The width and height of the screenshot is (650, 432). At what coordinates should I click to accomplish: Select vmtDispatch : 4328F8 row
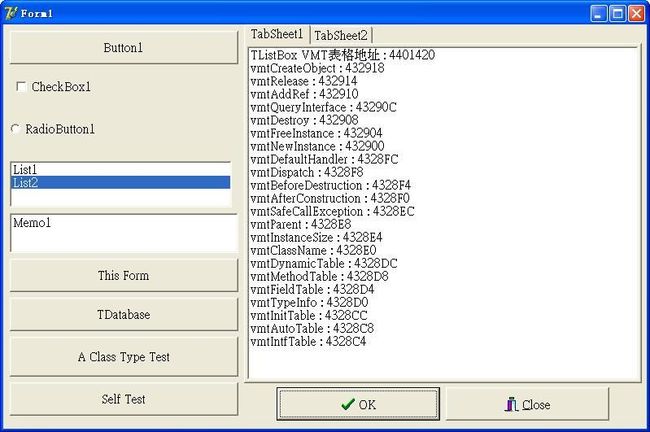coord(443,172)
